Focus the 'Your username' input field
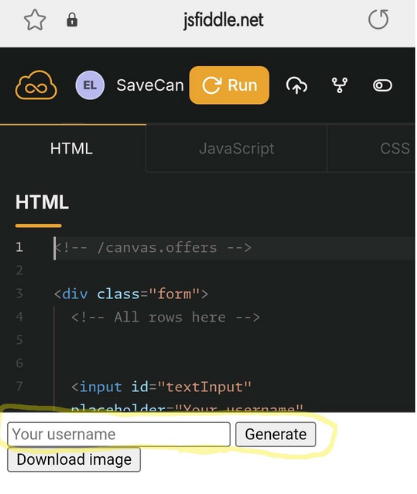This screenshot has width=417, height=494. tap(119, 434)
